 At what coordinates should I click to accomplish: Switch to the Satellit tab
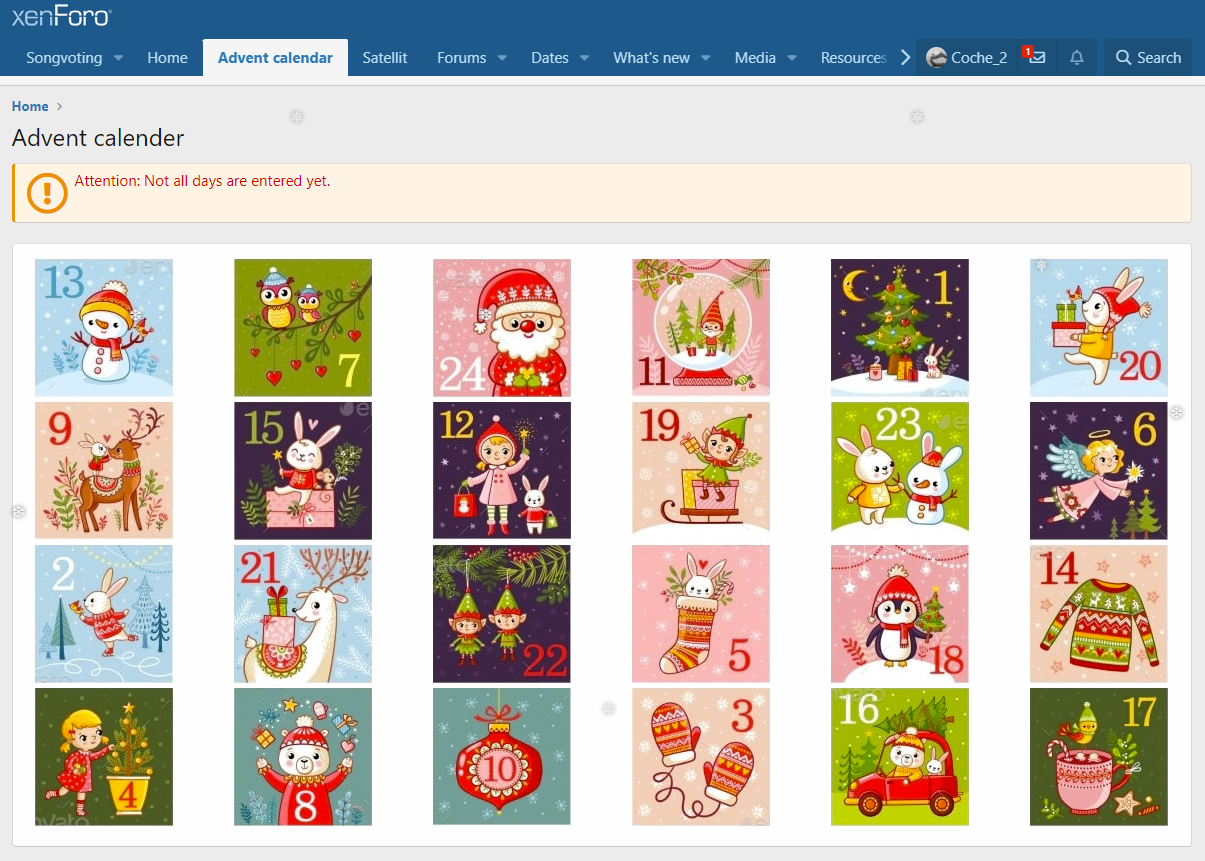point(385,58)
